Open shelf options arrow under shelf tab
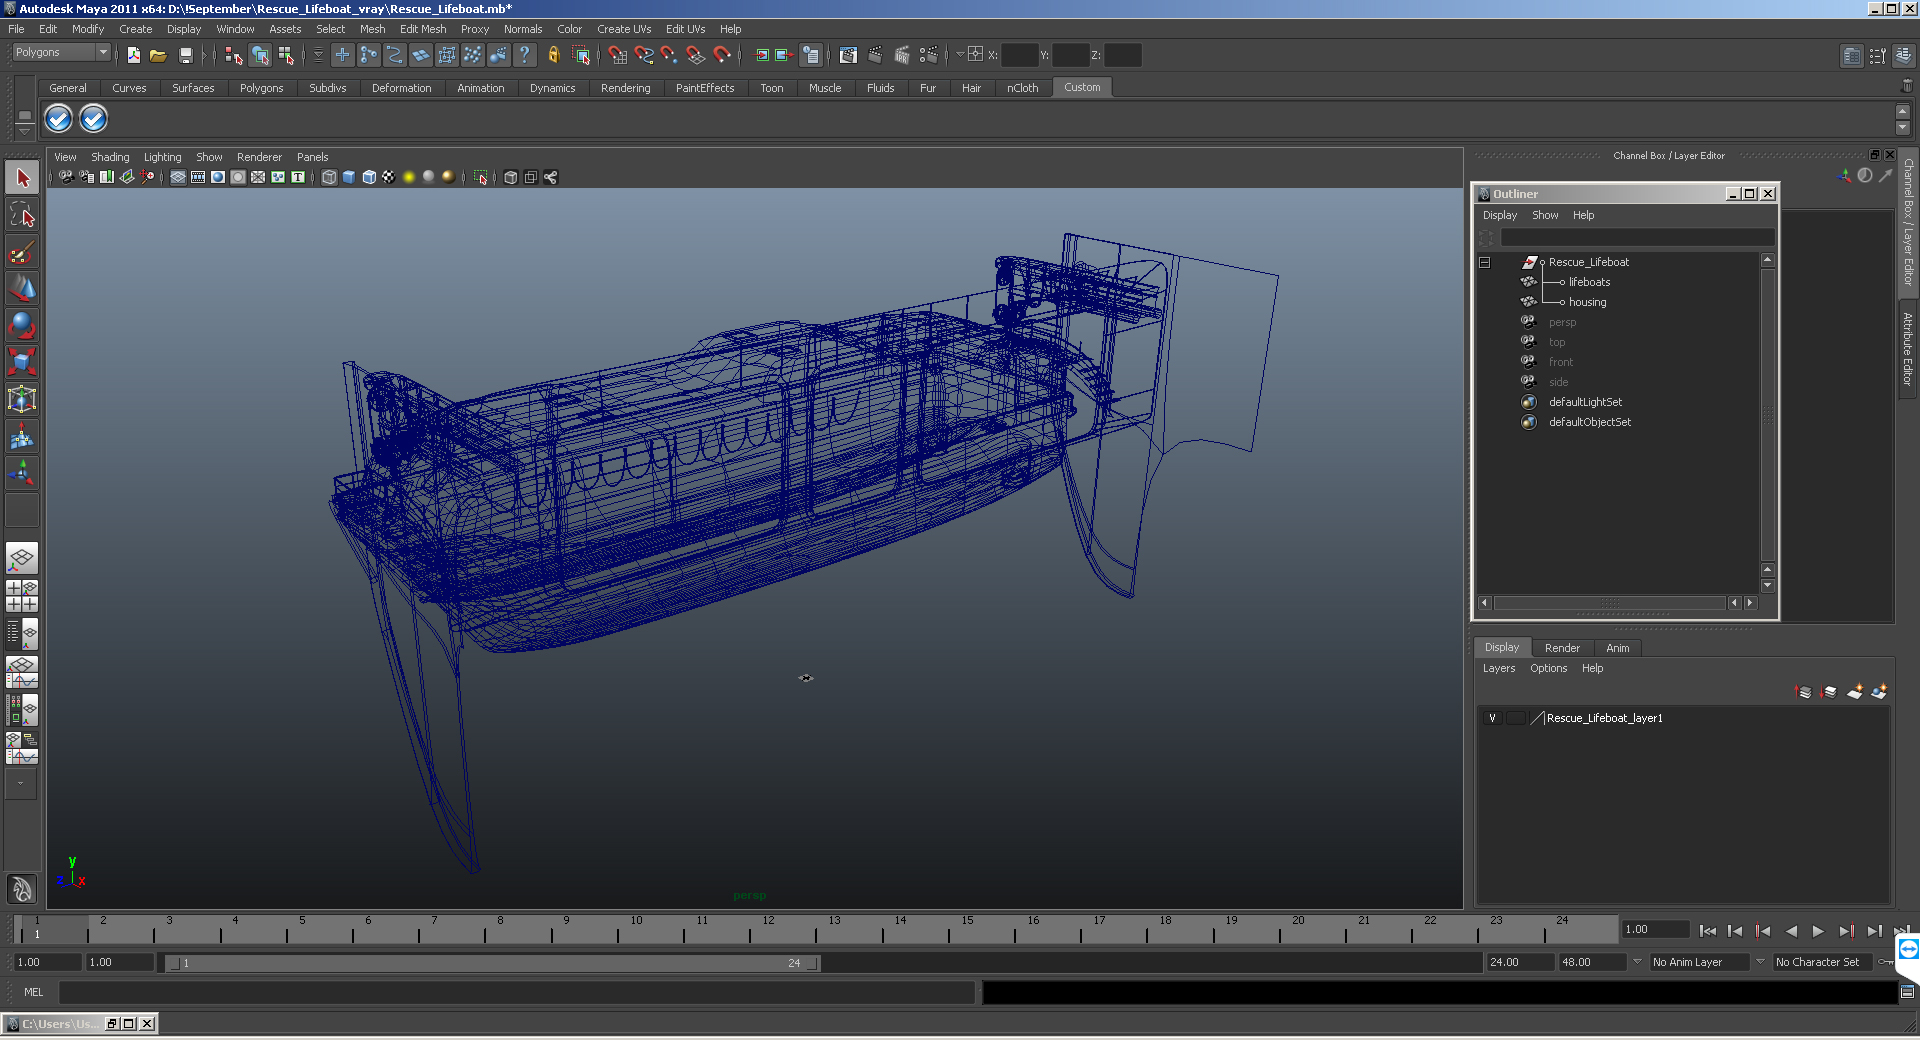The width and height of the screenshot is (1920, 1040). point(25,131)
